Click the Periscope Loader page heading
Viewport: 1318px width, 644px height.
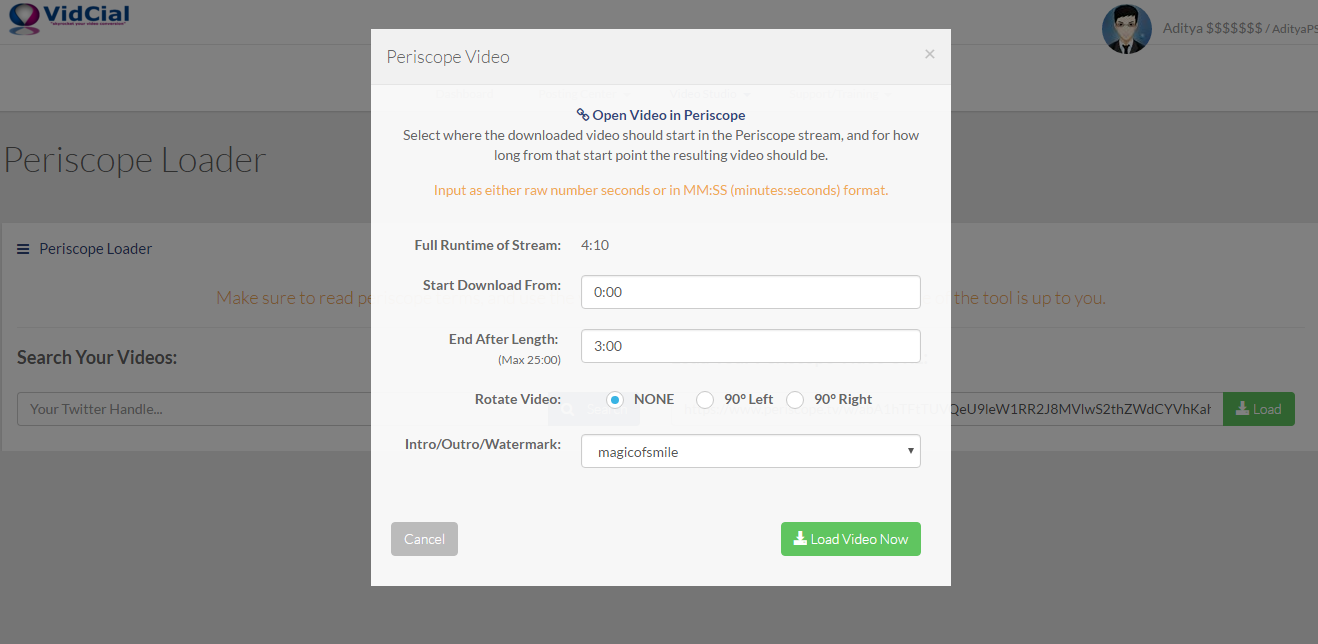[x=134, y=160]
